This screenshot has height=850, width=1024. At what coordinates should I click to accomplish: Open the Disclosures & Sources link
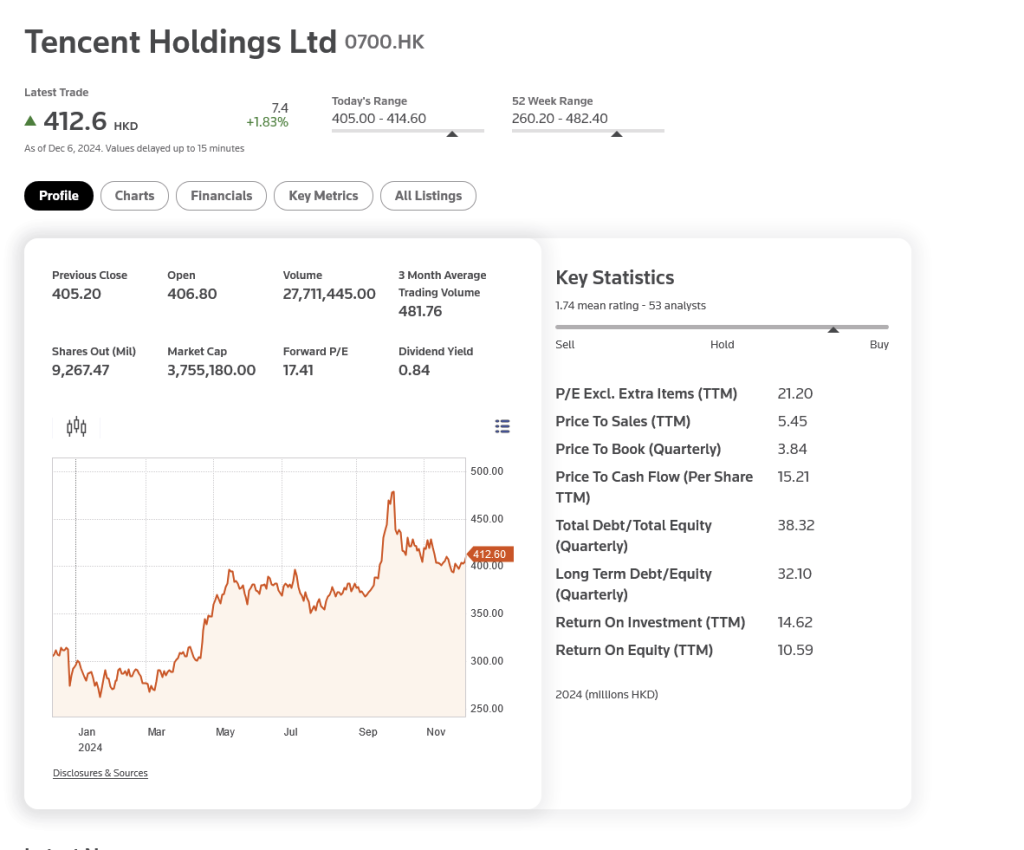tap(100, 773)
